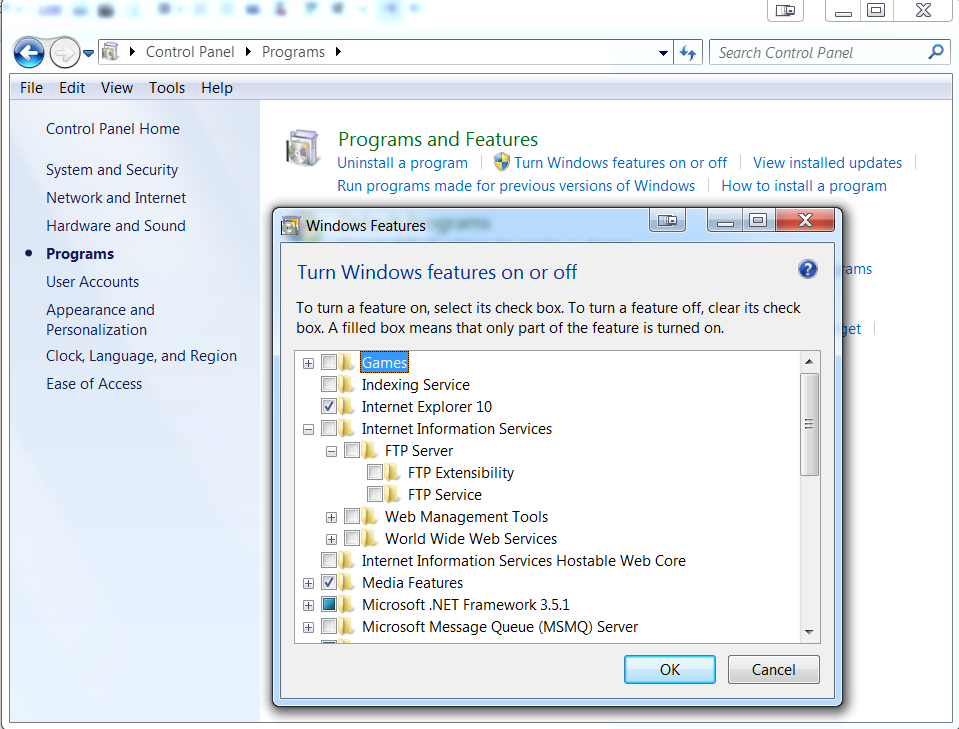Check the Games feature checkbox
Screen dimensions: 959x729
click(328, 362)
